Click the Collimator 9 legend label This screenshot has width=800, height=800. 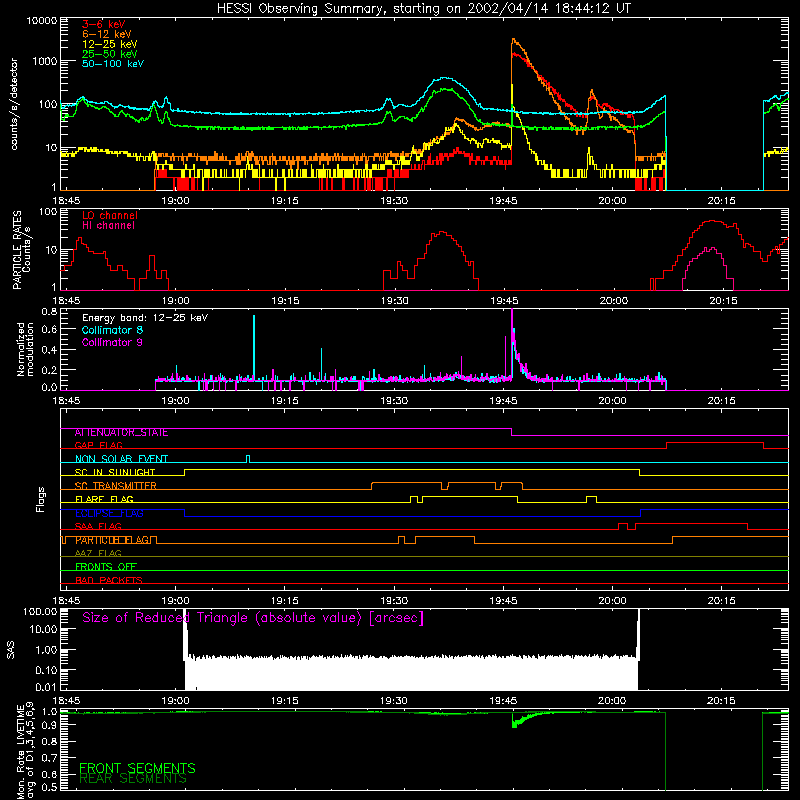click(x=112, y=342)
